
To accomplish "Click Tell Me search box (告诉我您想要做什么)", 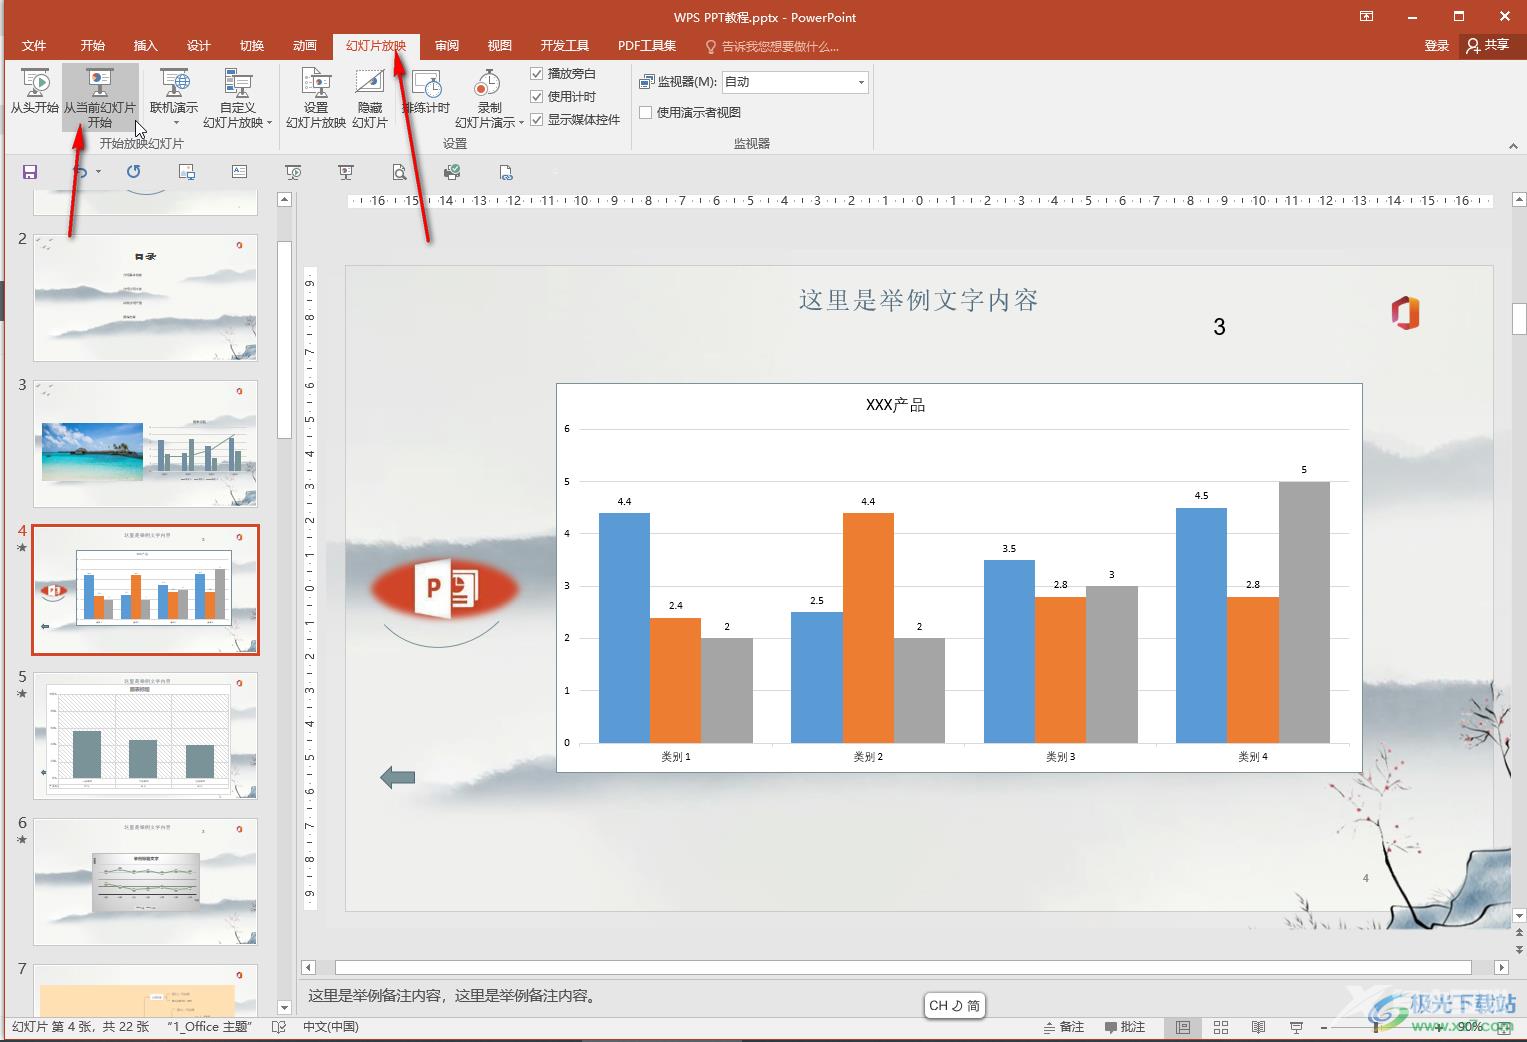I will [x=772, y=47].
